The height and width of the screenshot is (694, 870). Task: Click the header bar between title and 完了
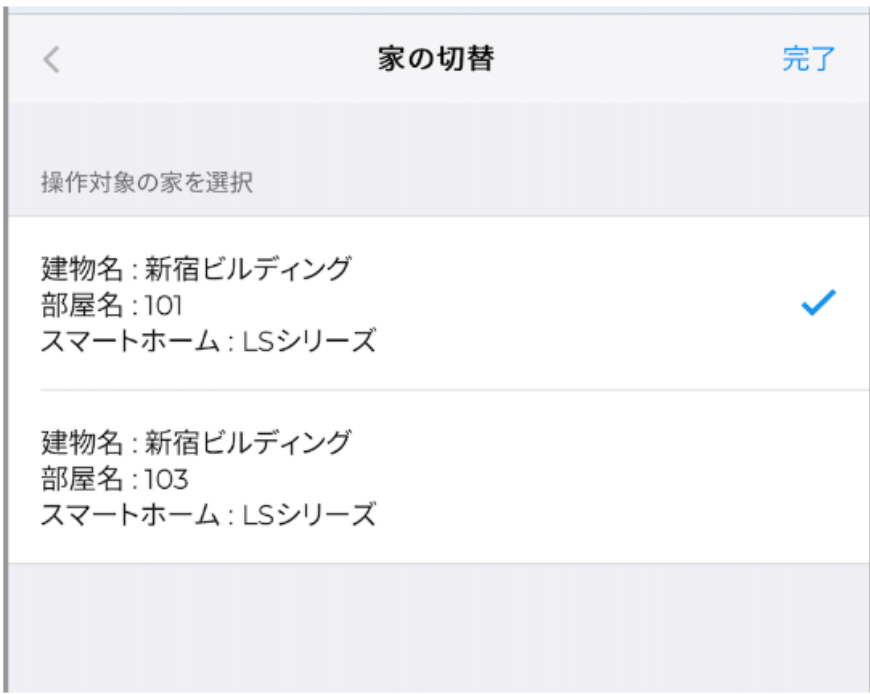tap(640, 60)
